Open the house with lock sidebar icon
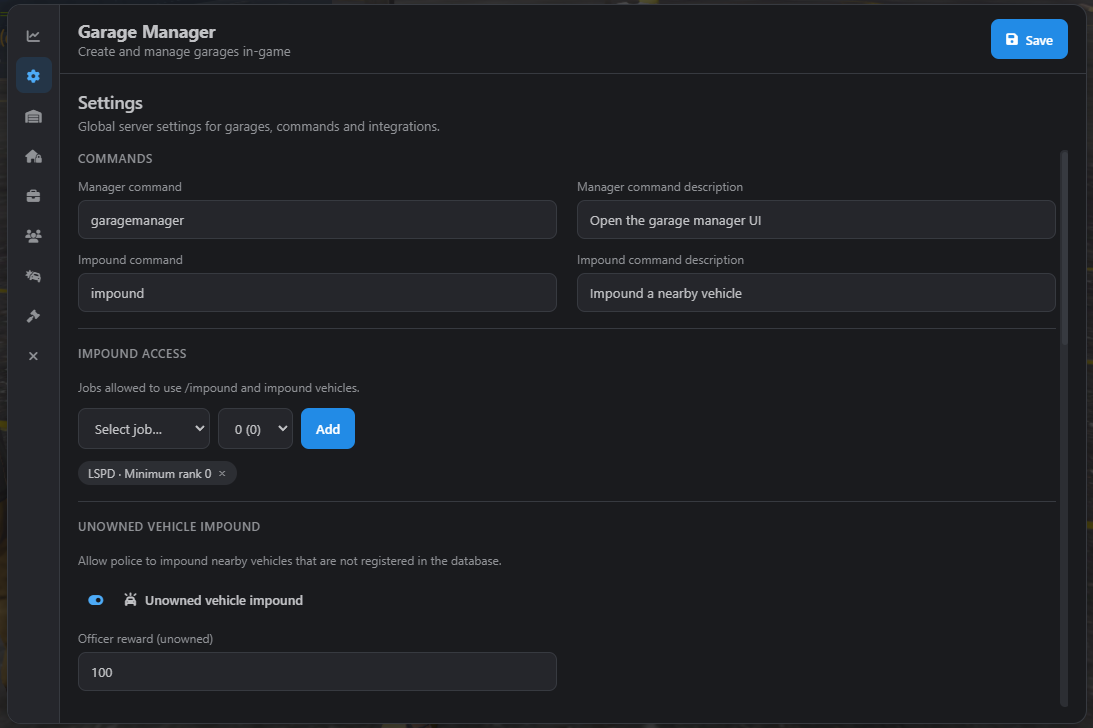The image size is (1093, 728). (33, 156)
